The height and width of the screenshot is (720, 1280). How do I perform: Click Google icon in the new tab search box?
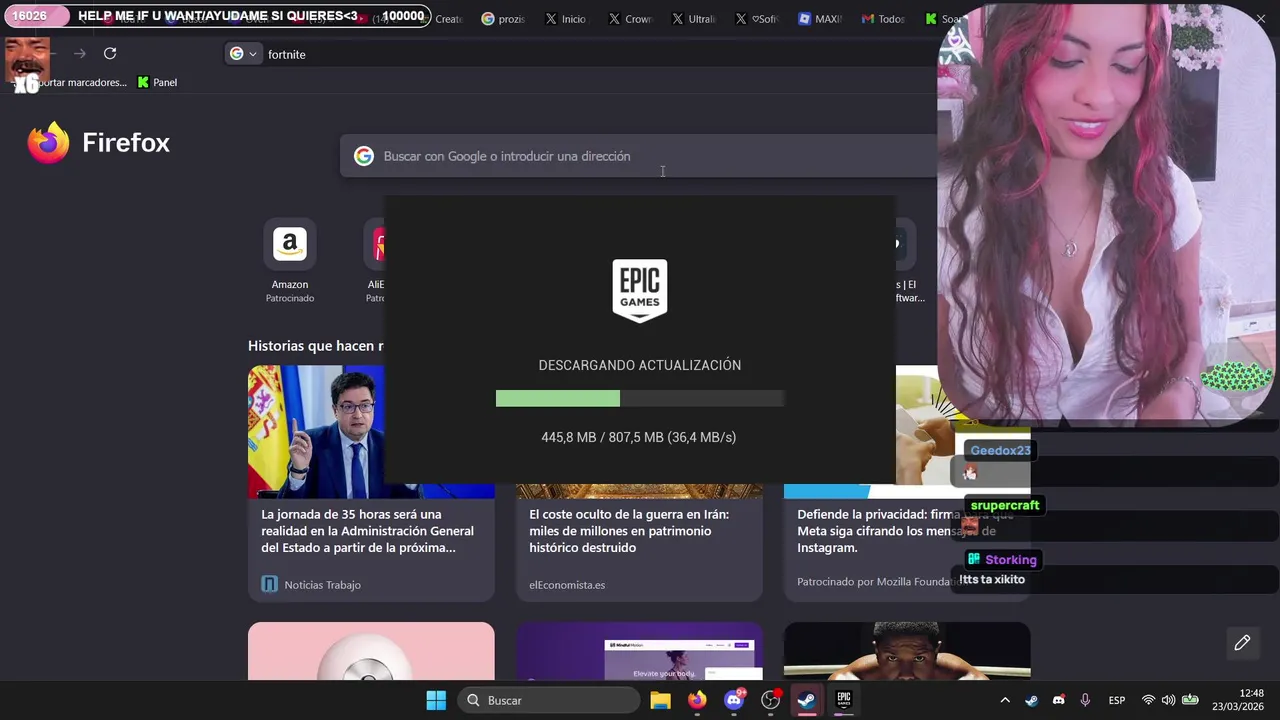pyautogui.click(x=364, y=156)
